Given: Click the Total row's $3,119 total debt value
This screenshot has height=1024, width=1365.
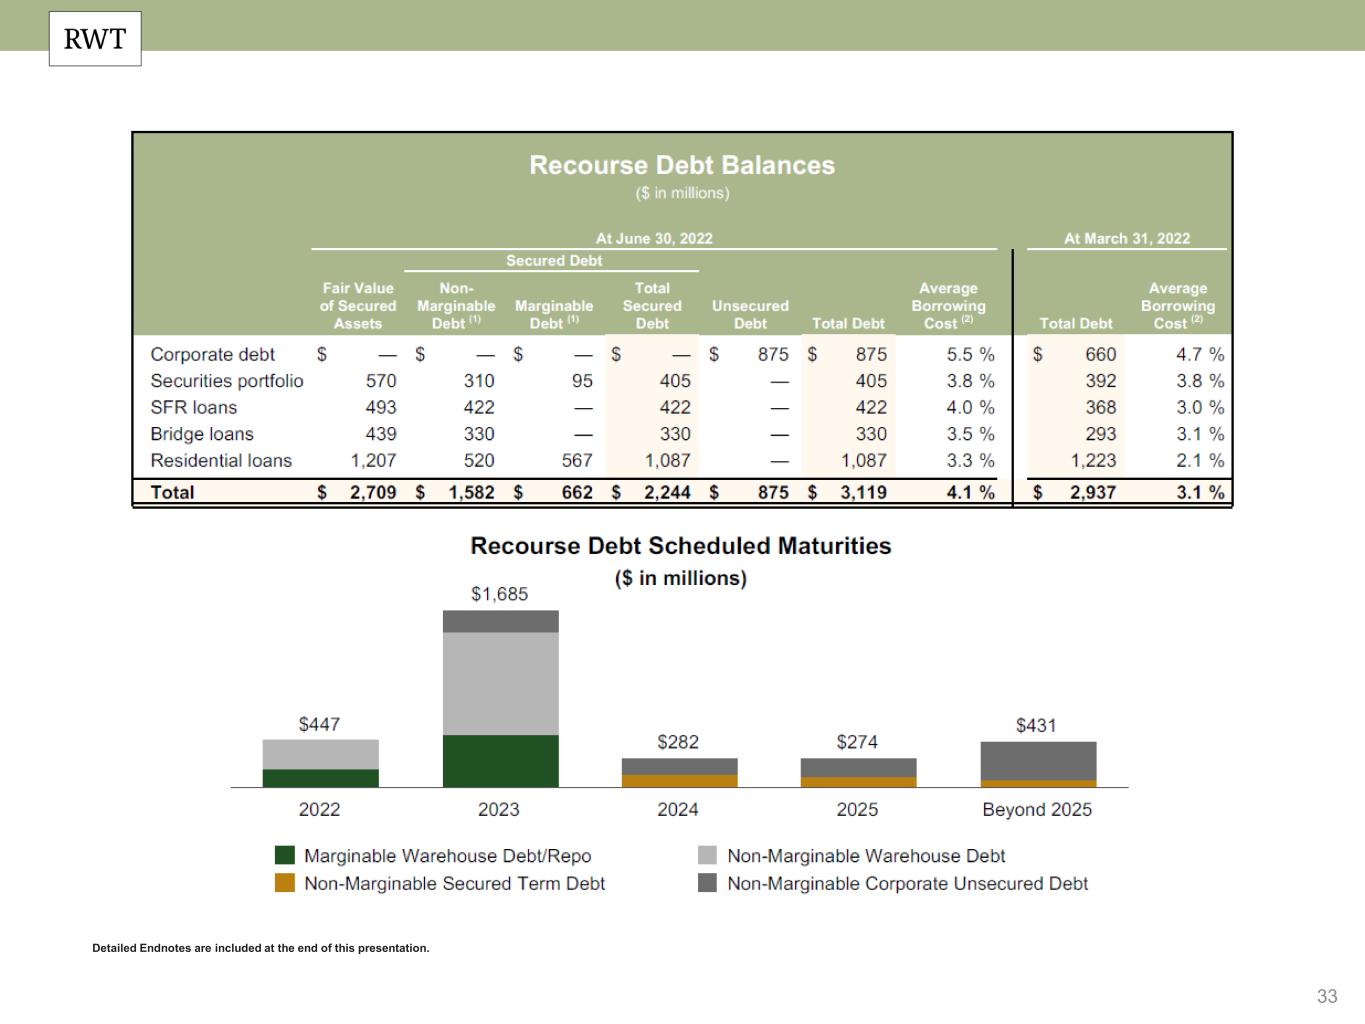Looking at the screenshot, I should click(862, 492).
